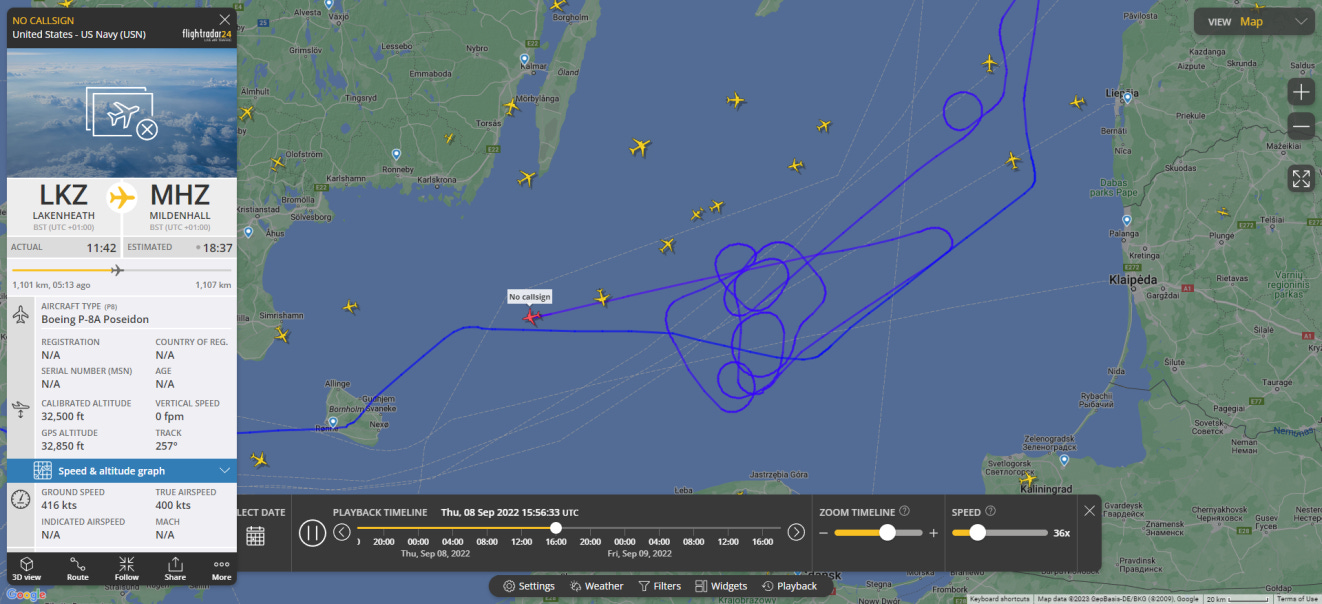Follow the aircraft on the map

127,568
